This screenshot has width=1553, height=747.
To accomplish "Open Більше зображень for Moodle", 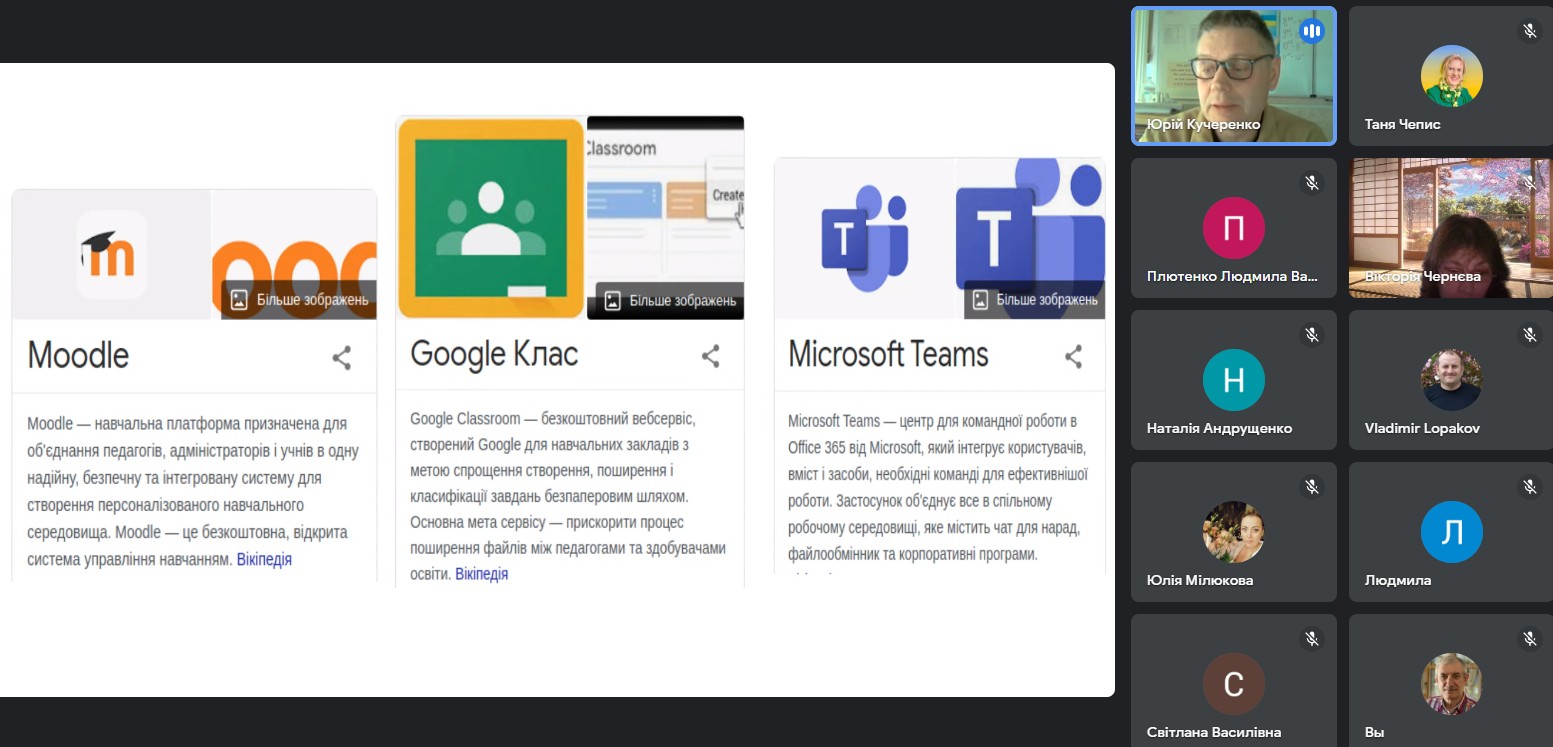I will point(299,300).
